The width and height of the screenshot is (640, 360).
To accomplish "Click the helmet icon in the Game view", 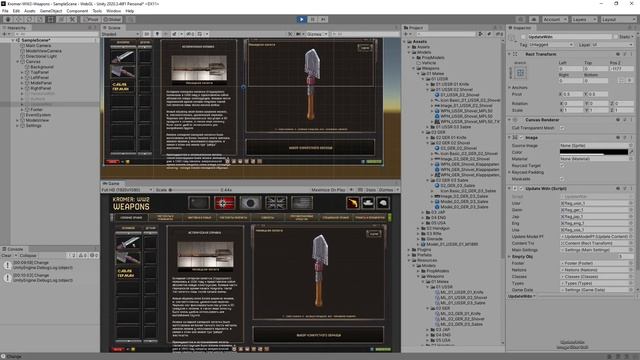I will 382,203.
